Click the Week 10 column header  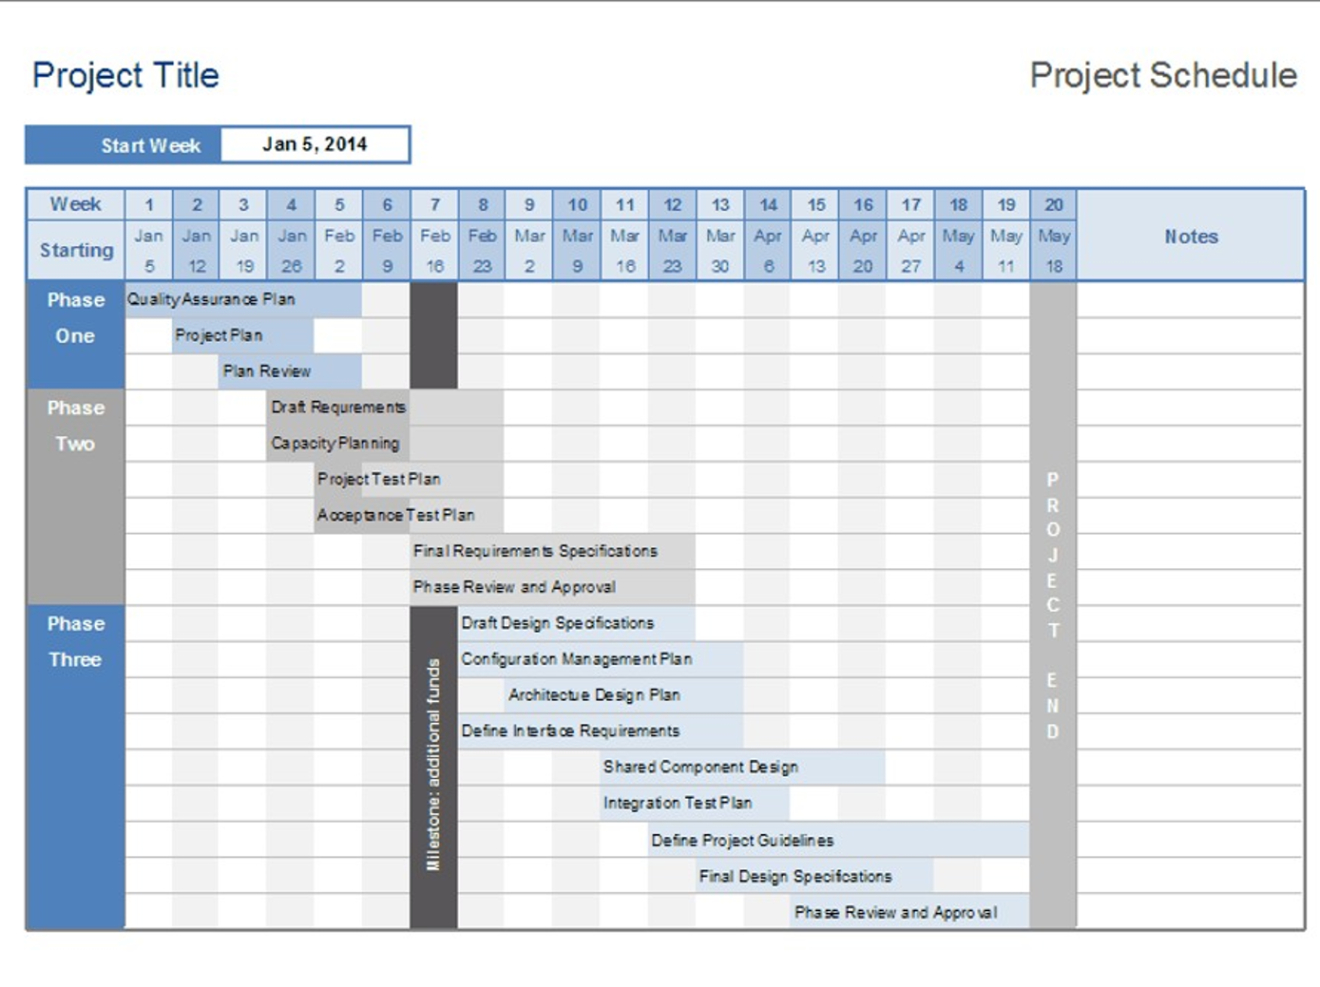[x=577, y=205]
